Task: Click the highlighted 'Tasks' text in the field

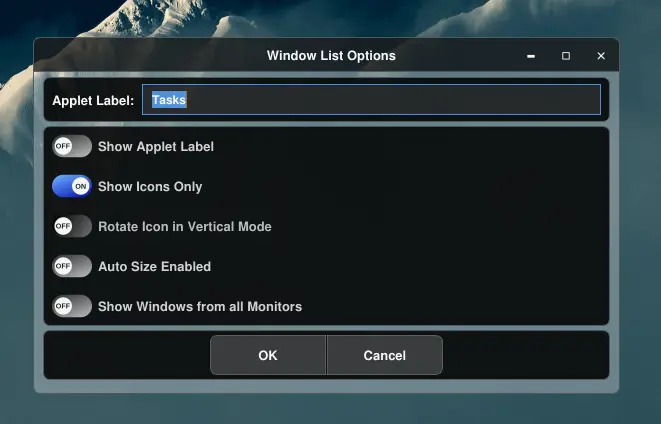Action: (169, 100)
